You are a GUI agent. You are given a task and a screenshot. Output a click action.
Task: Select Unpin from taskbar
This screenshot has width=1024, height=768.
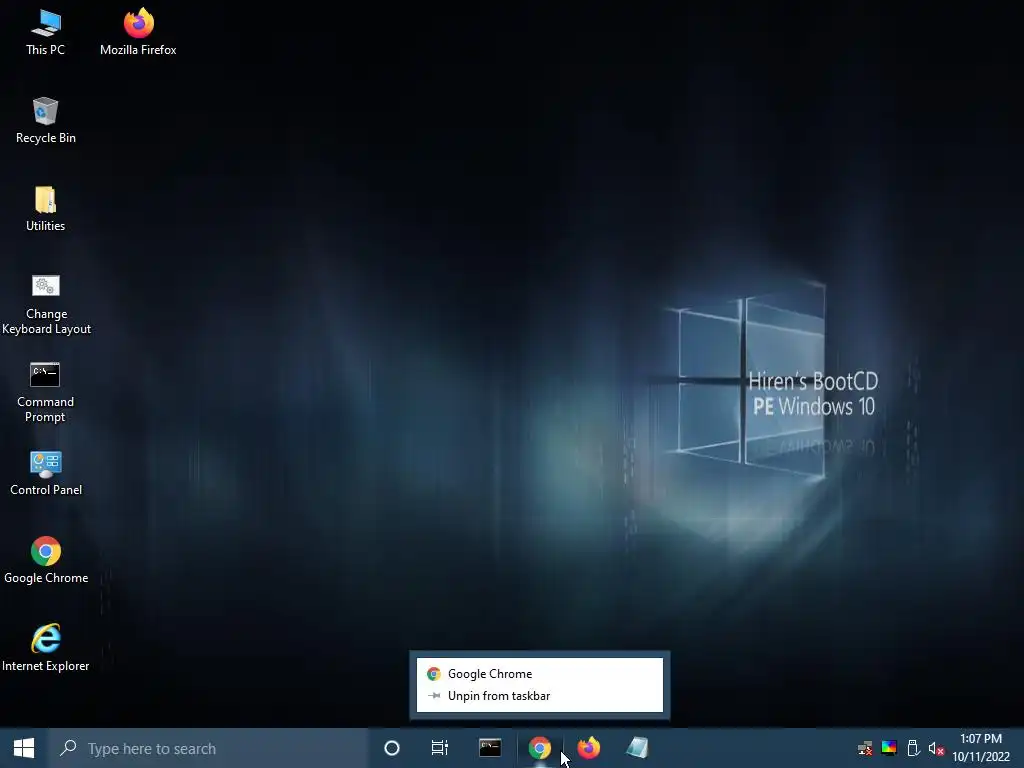click(x=539, y=696)
